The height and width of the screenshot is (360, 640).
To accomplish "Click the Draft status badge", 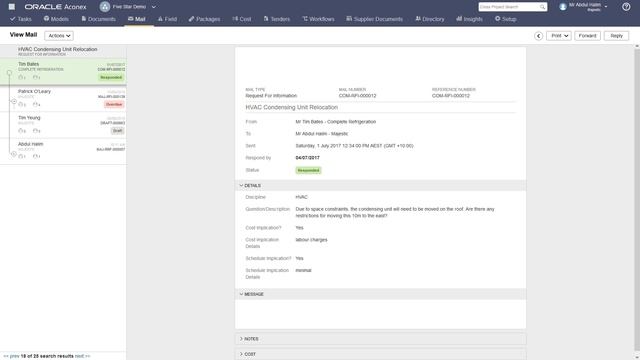I will (118, 131).
